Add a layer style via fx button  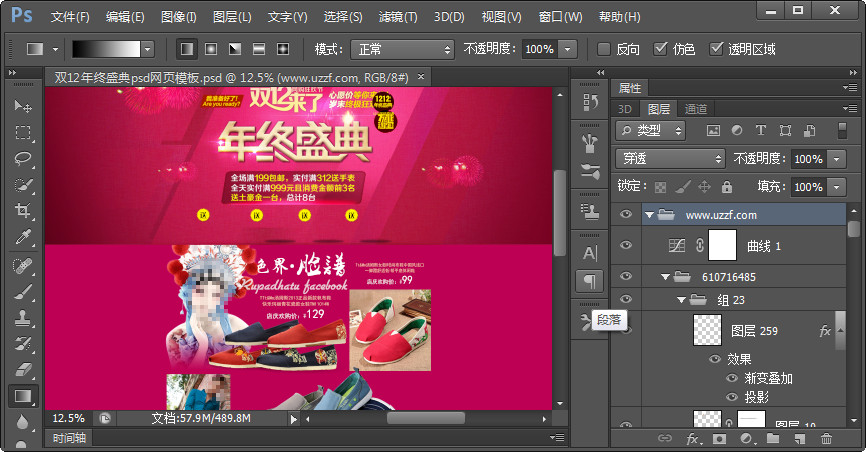[x=693, y=439]
